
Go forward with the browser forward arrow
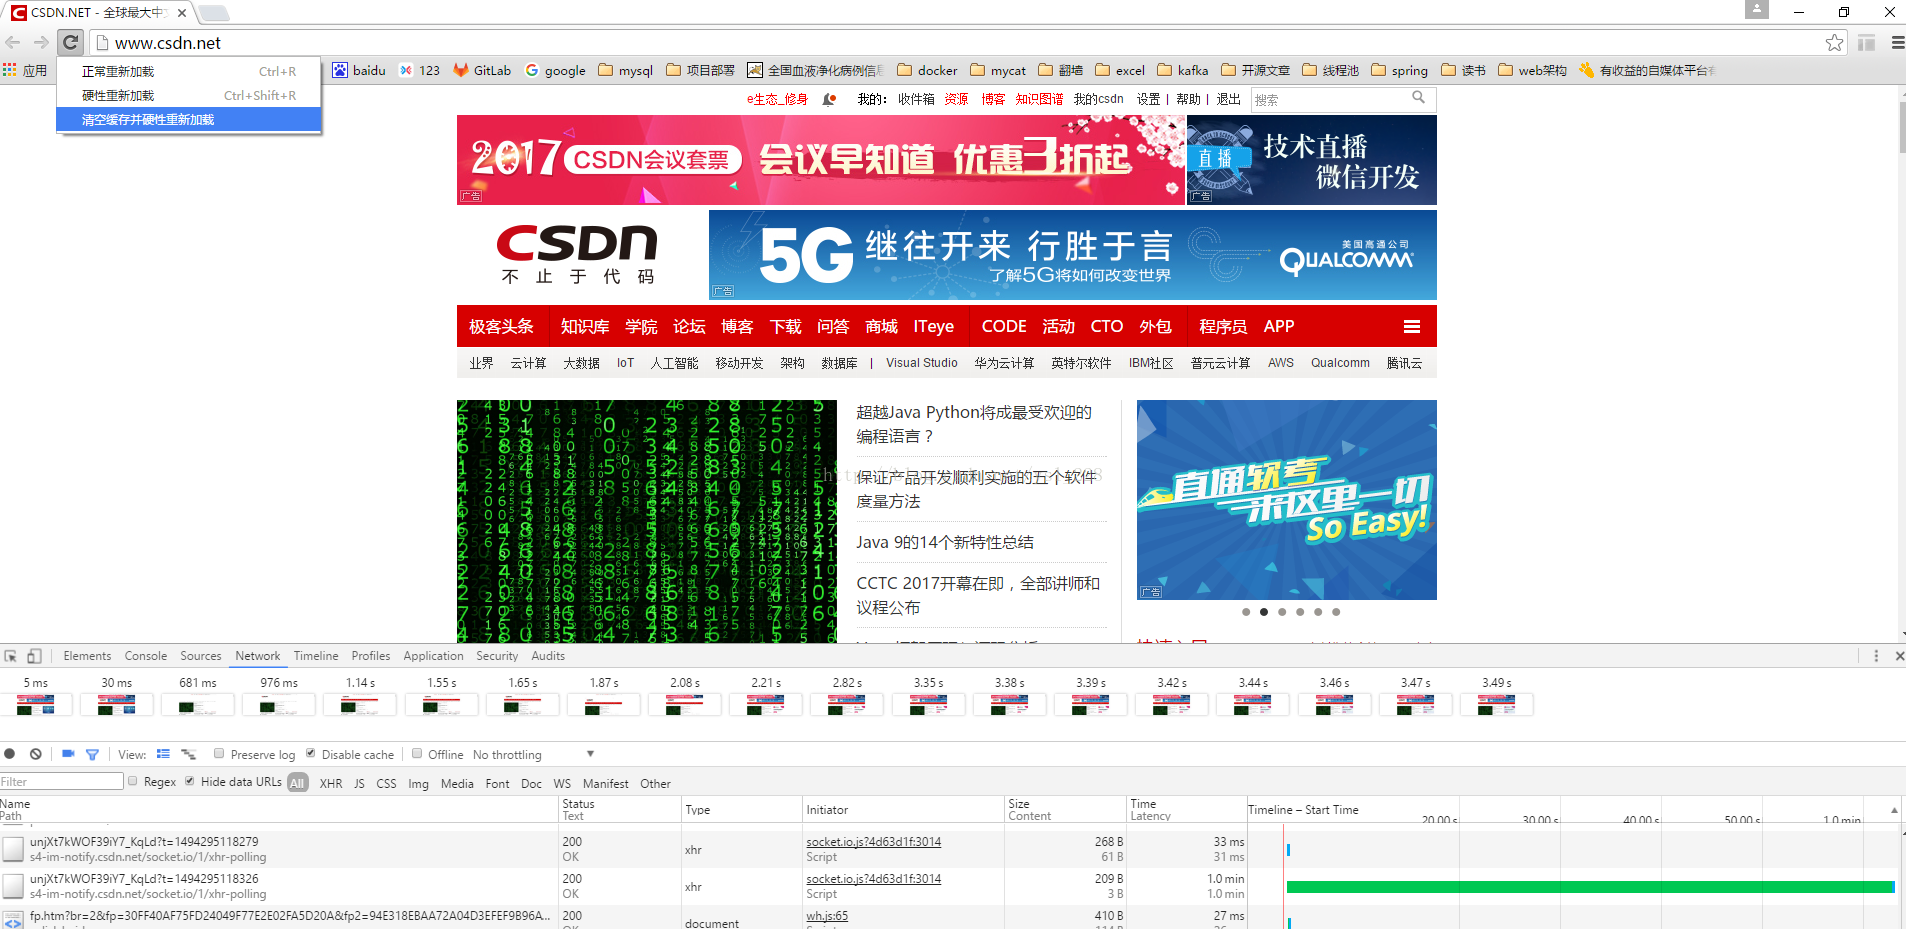coord(41,42)
